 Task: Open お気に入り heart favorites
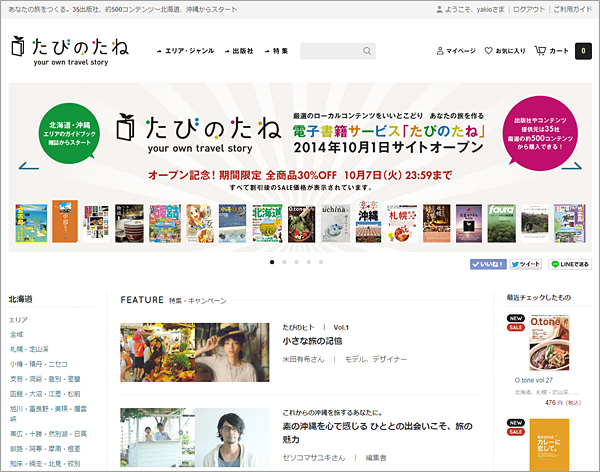point(505,51)
